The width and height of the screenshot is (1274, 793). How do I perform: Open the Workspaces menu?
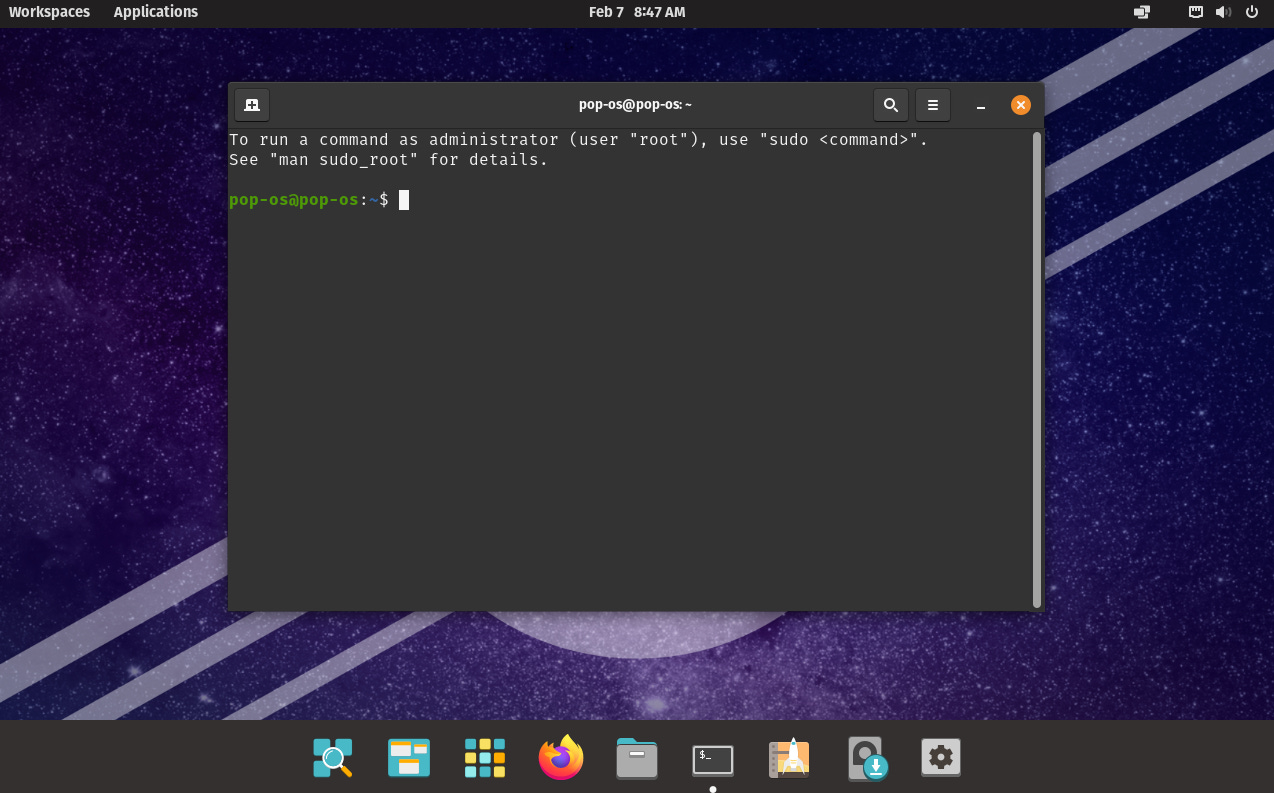tap(49, 12)
